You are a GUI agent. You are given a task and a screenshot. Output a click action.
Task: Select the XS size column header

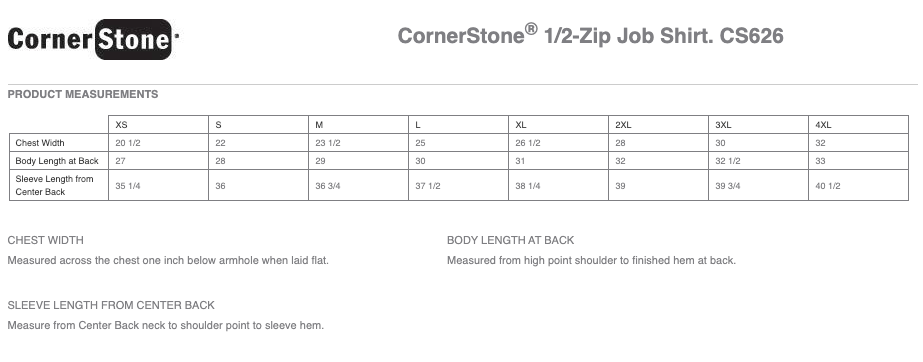click(x=121, y=125)
